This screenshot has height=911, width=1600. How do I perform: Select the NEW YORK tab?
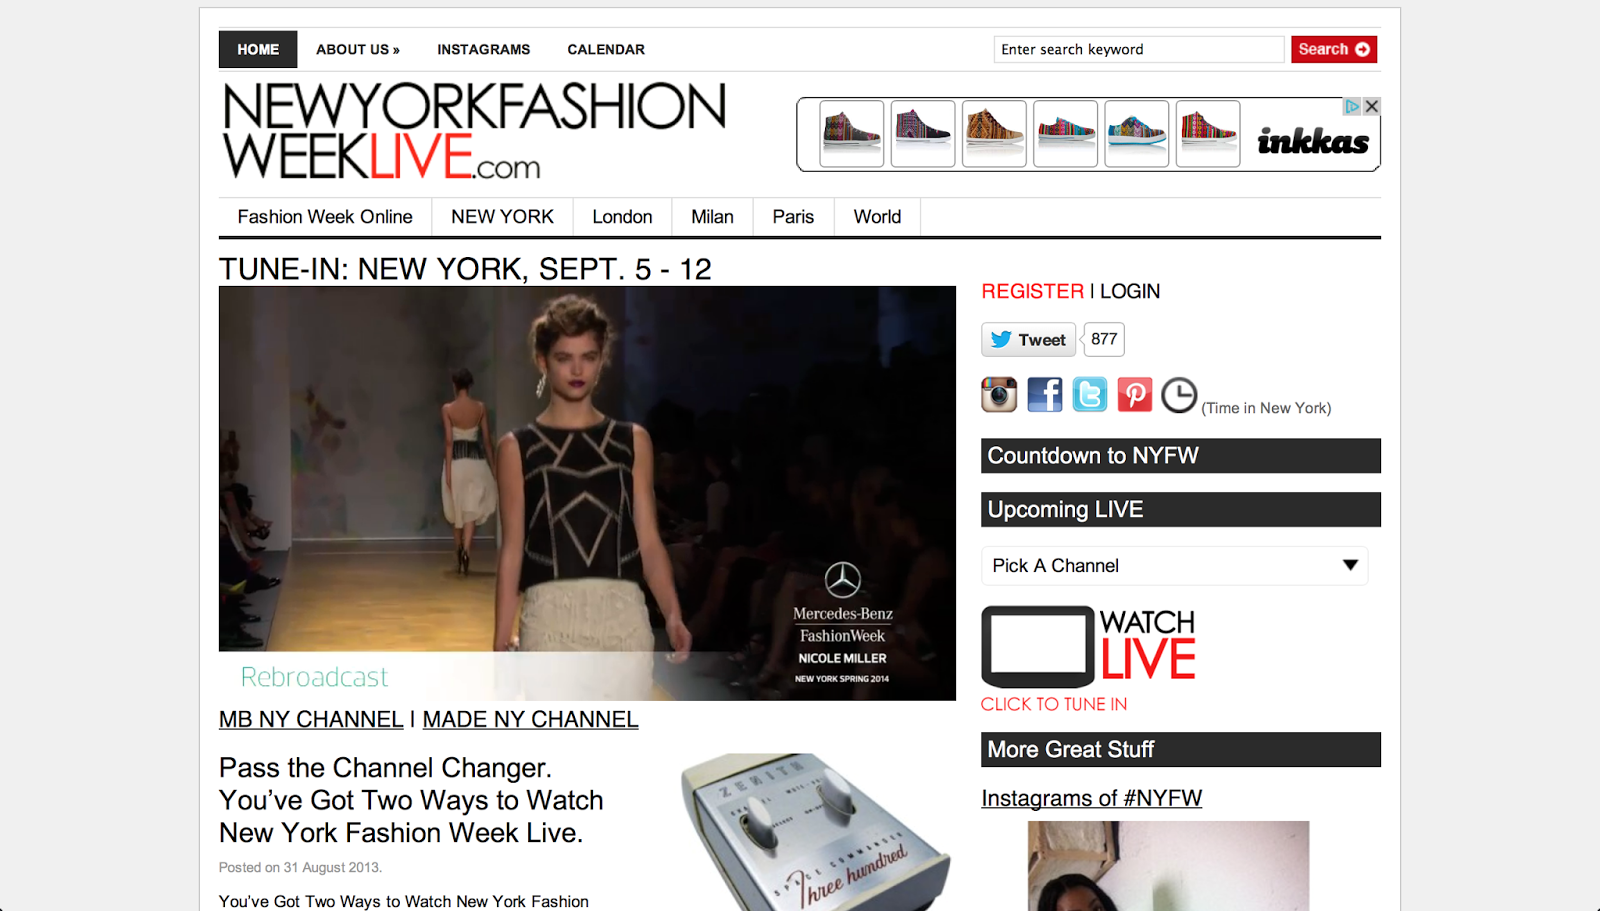(x=502, y=217)
